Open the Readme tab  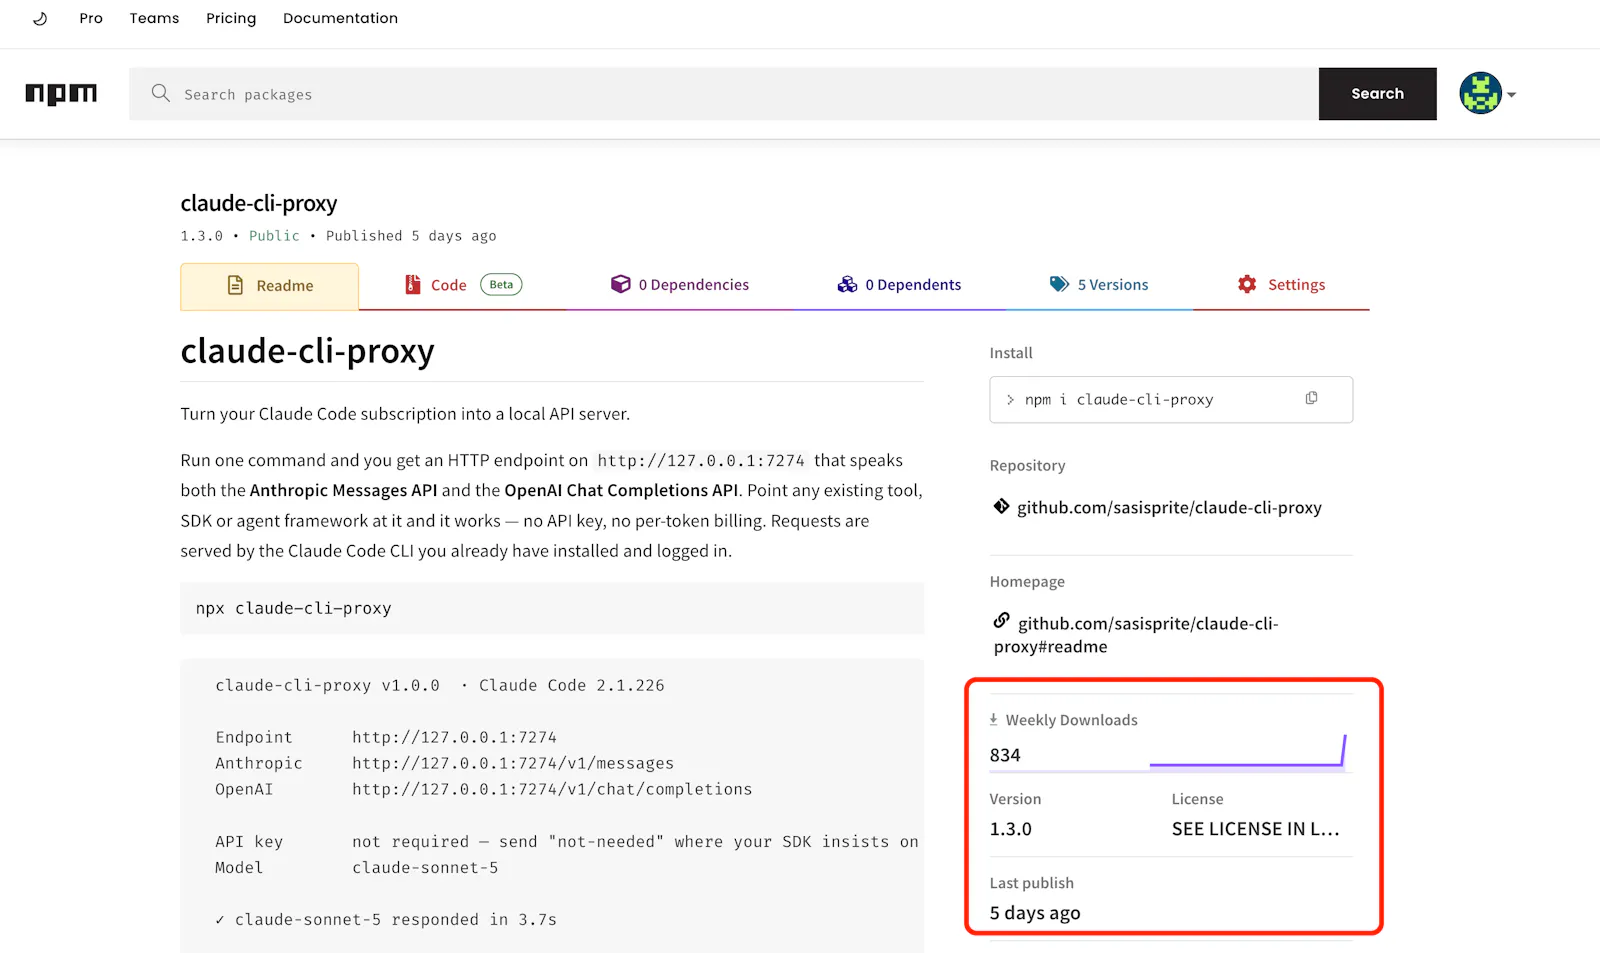(x=269, y=286)
